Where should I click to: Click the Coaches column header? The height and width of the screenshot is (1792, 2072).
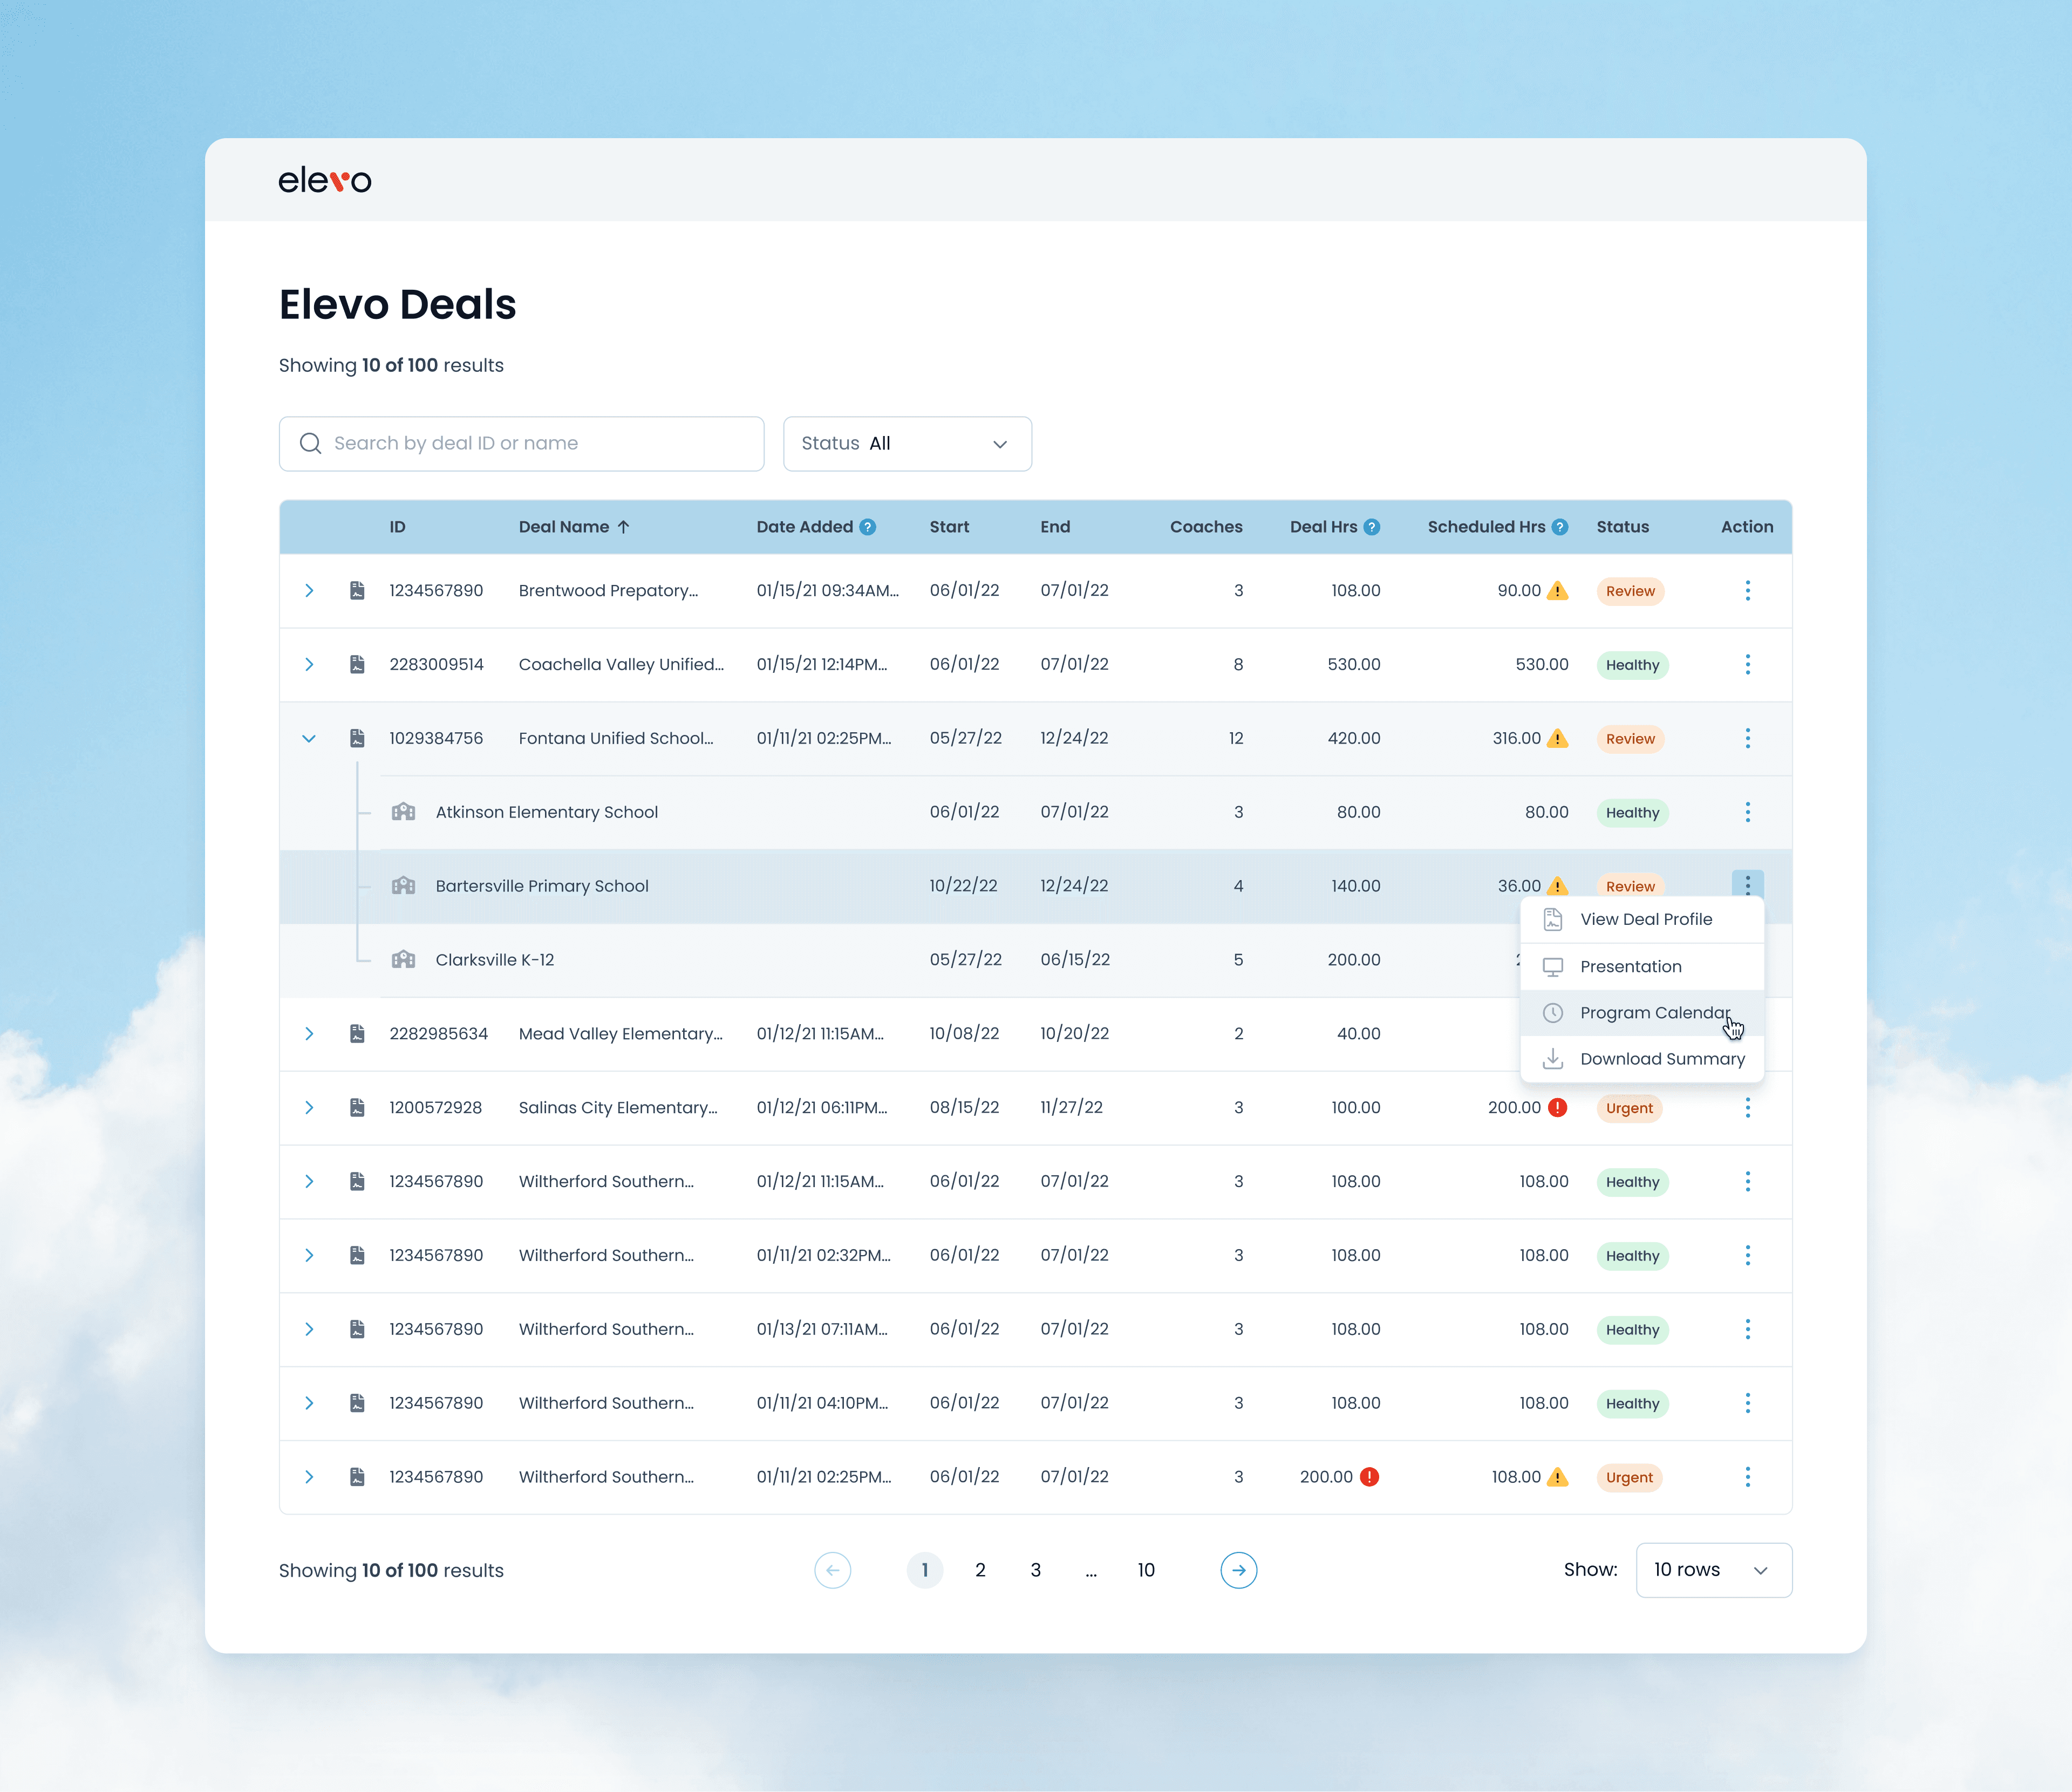(1206, 527)
